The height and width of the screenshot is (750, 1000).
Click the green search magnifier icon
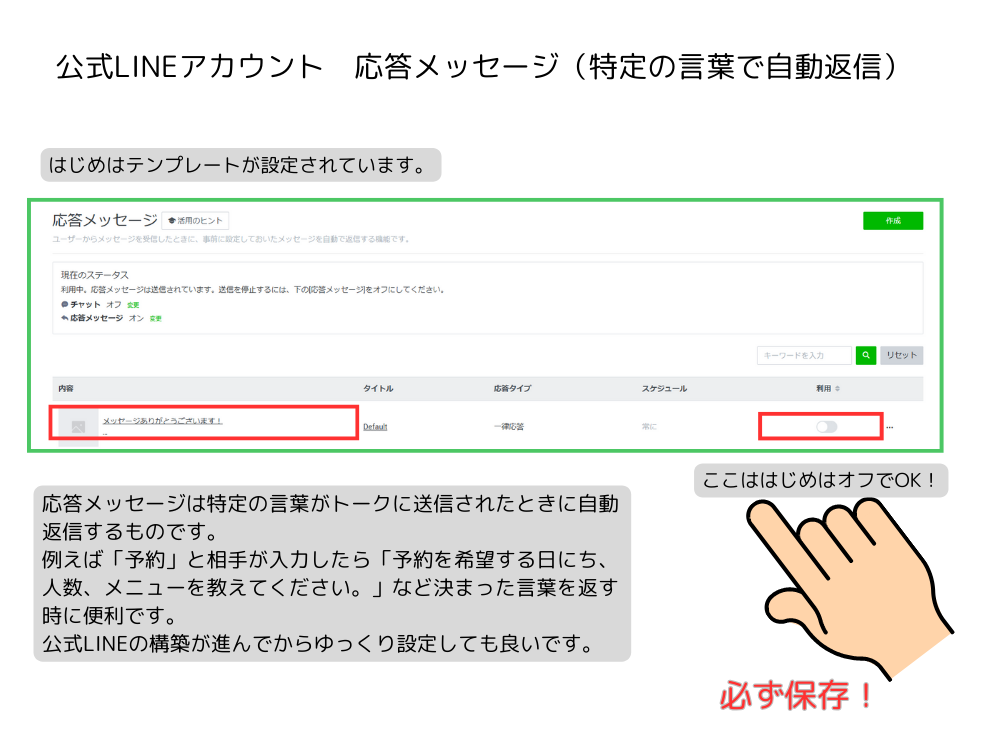(867, 355)
